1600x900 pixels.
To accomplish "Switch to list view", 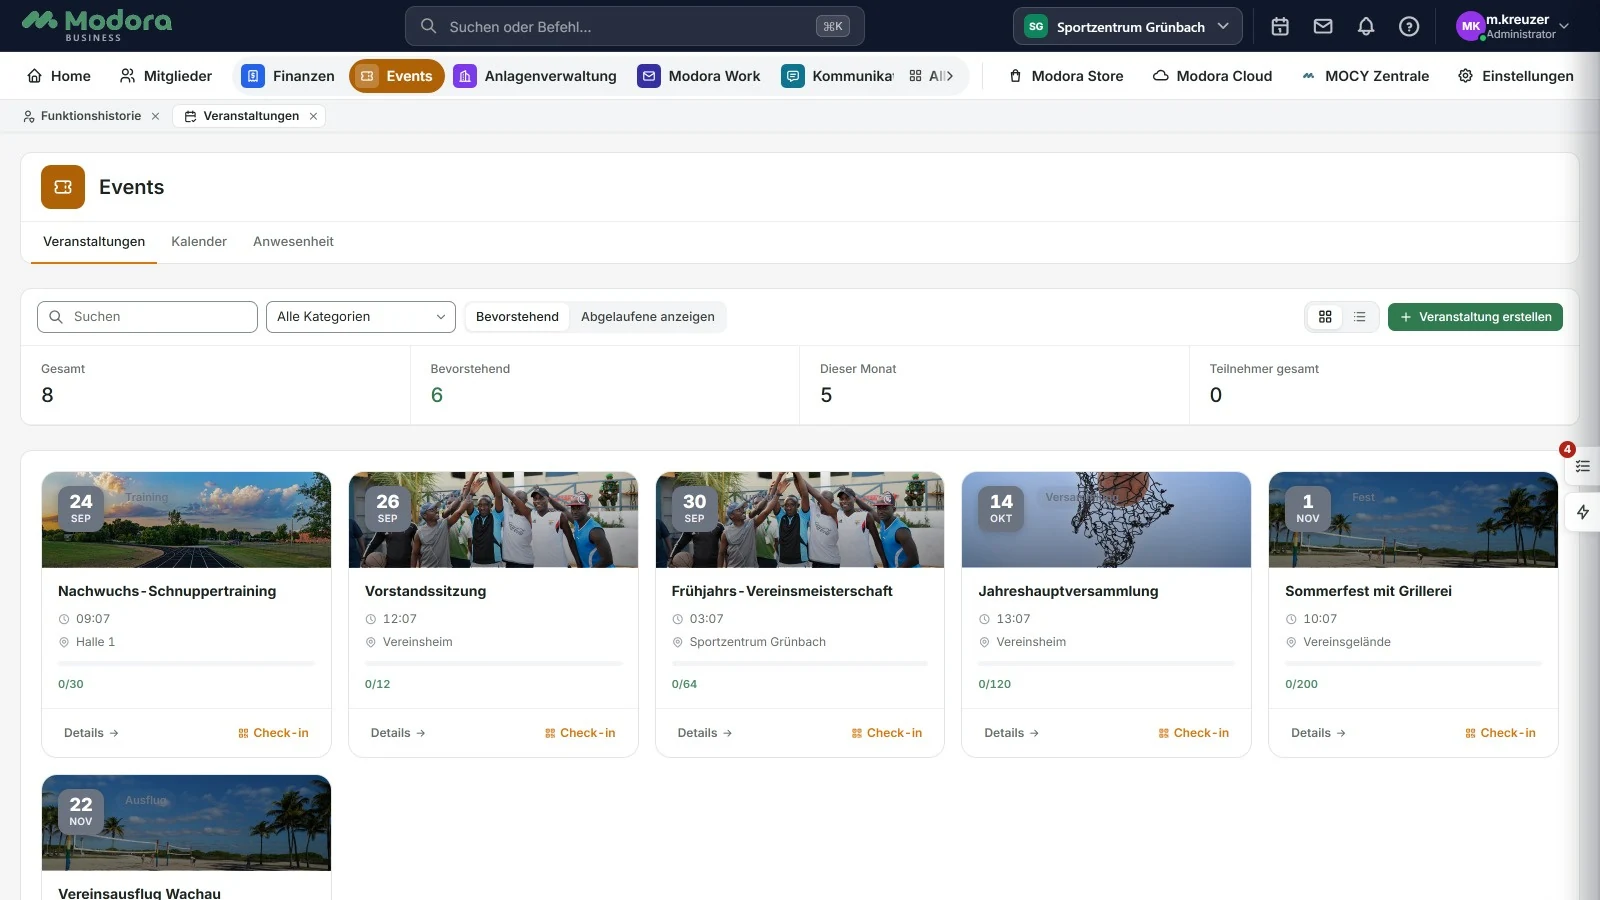I will [x=1360, y=317].
